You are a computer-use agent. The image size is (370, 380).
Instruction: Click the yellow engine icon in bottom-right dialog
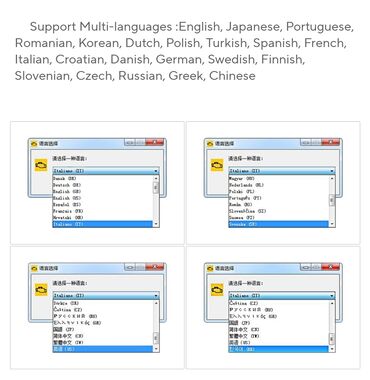(x=217, y=290)
